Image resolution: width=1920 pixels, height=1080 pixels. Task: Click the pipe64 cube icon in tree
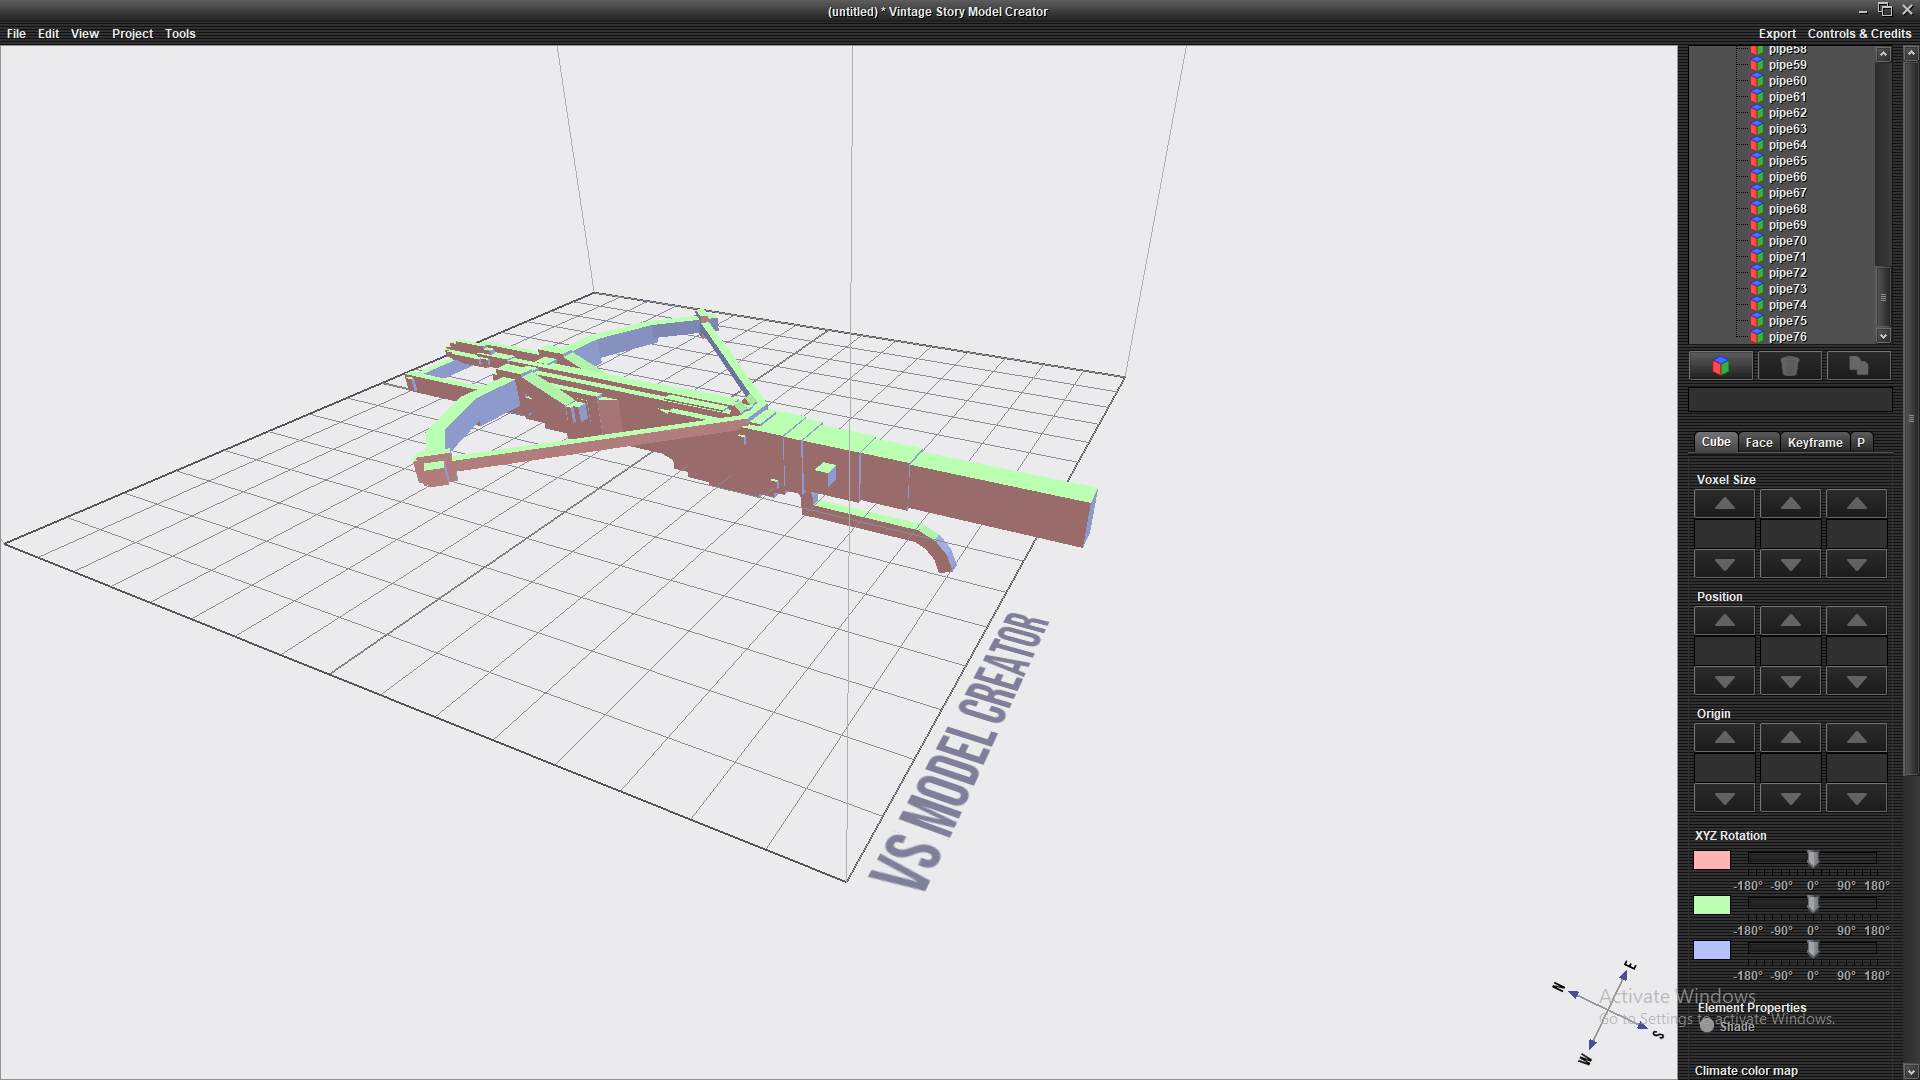(1756, 145)
